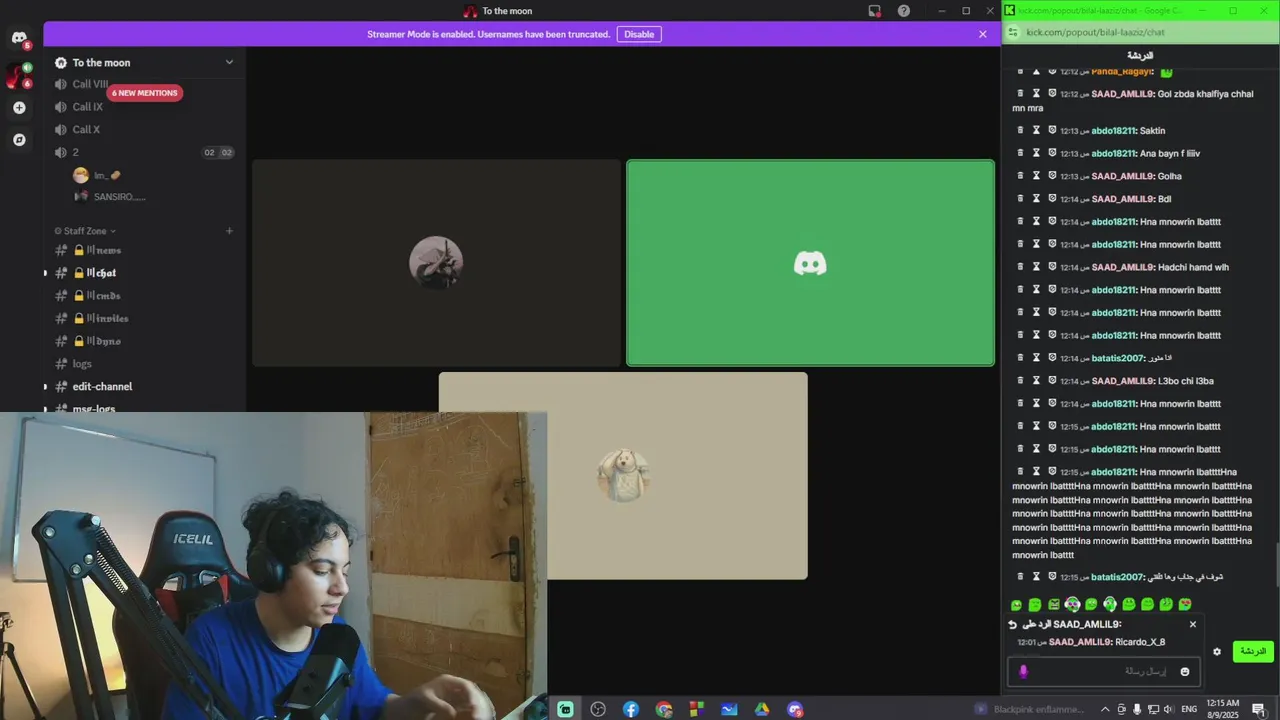1280x720 pixels.
Task: Ban abdo18211 via shield on Saktin message
Action: (x=1052, y=130)
